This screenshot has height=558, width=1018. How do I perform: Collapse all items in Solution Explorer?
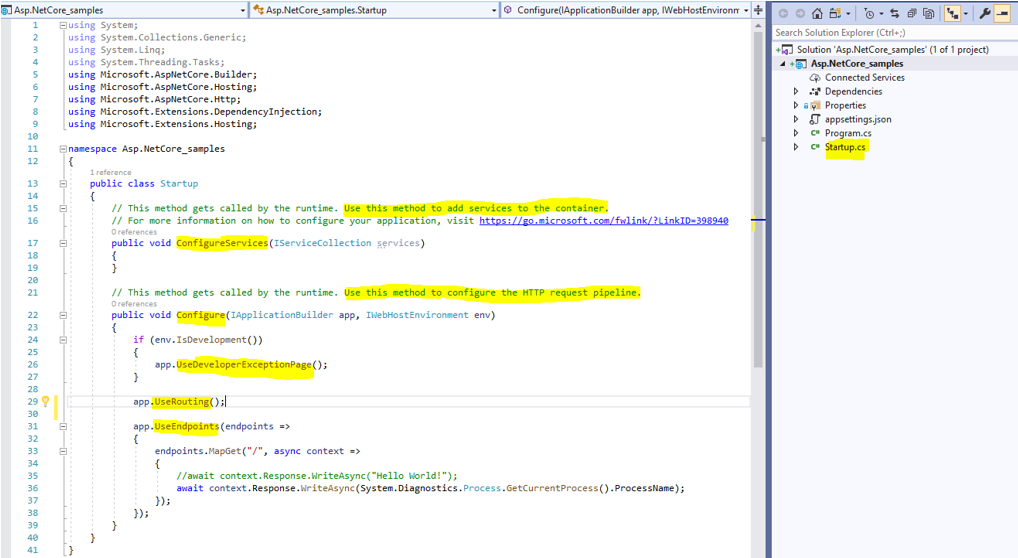coord(912,13)
